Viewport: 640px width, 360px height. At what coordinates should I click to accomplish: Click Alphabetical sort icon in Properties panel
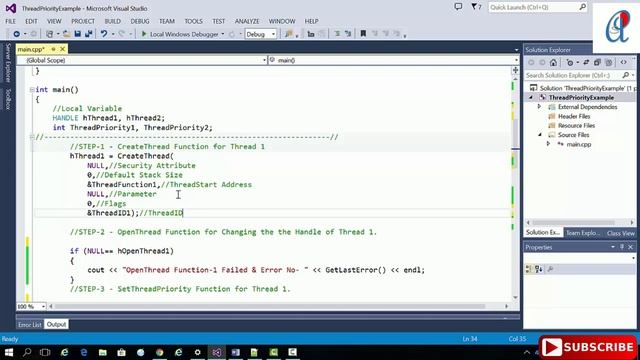point(539,269)
